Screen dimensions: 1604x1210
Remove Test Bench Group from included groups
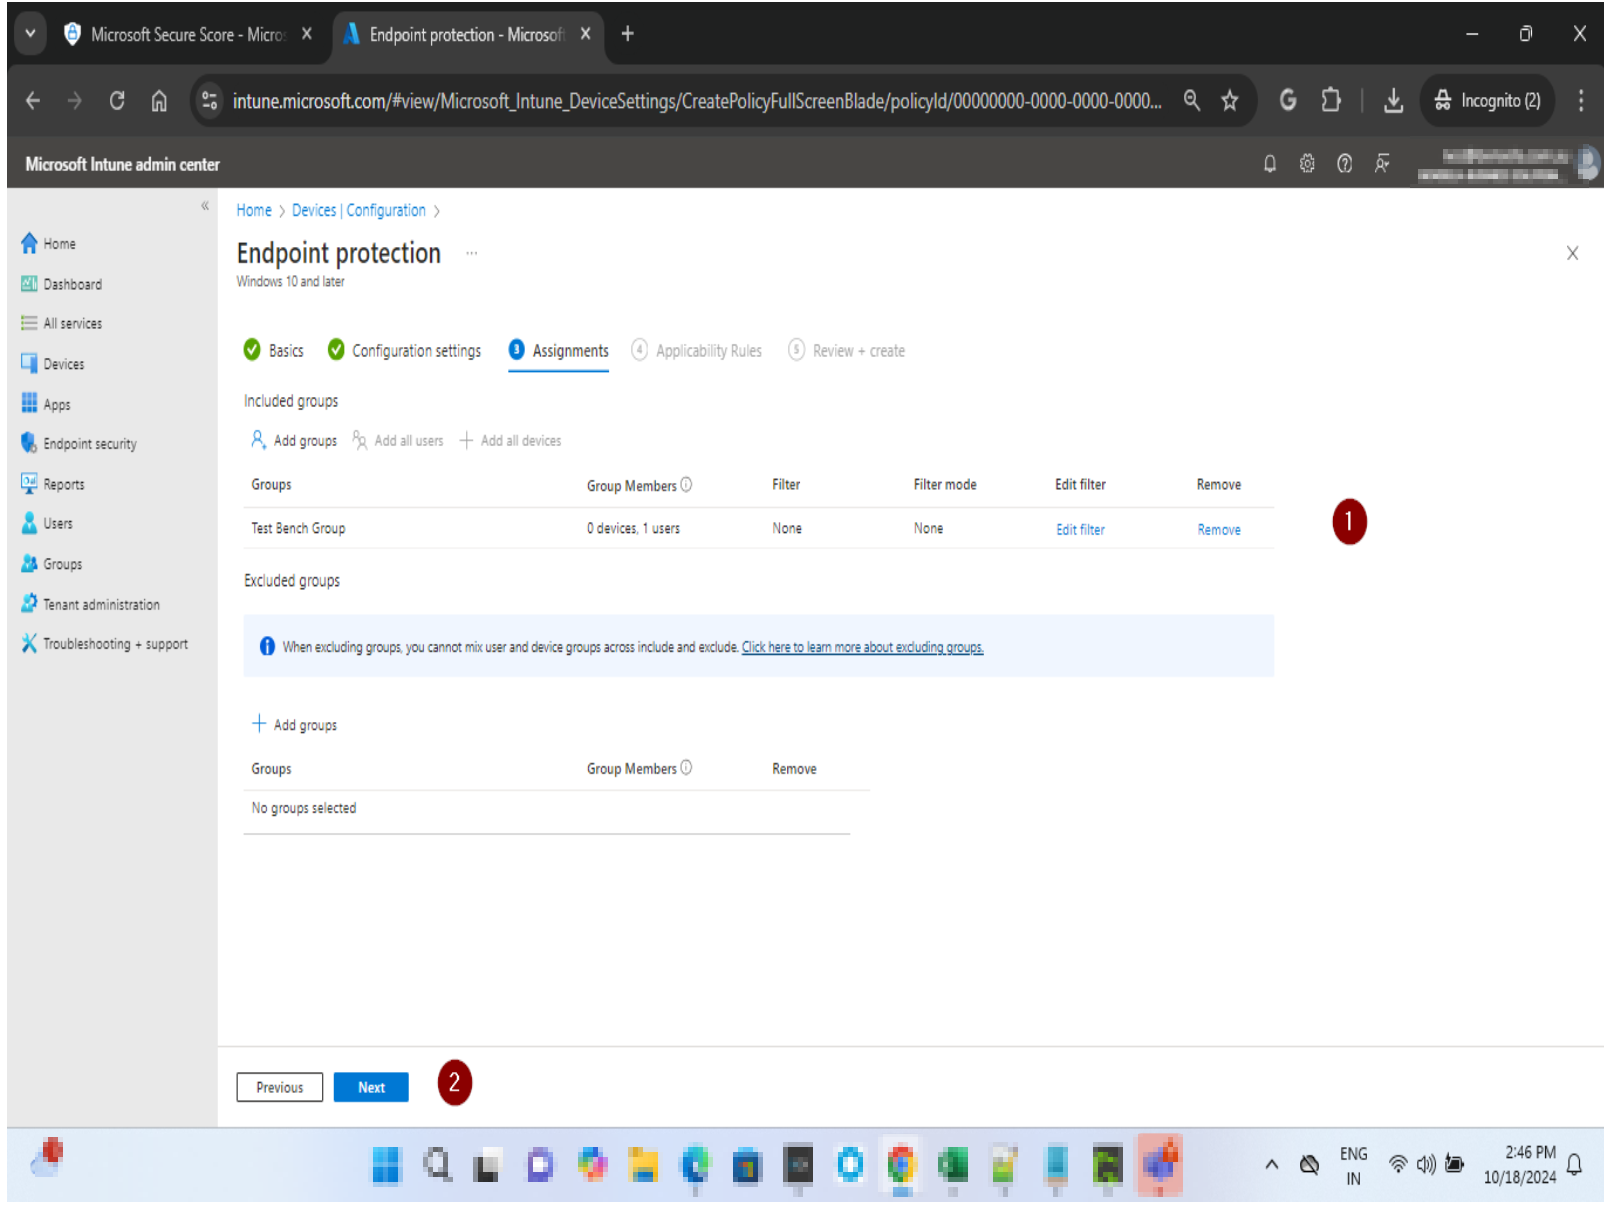click(1219, 529)
